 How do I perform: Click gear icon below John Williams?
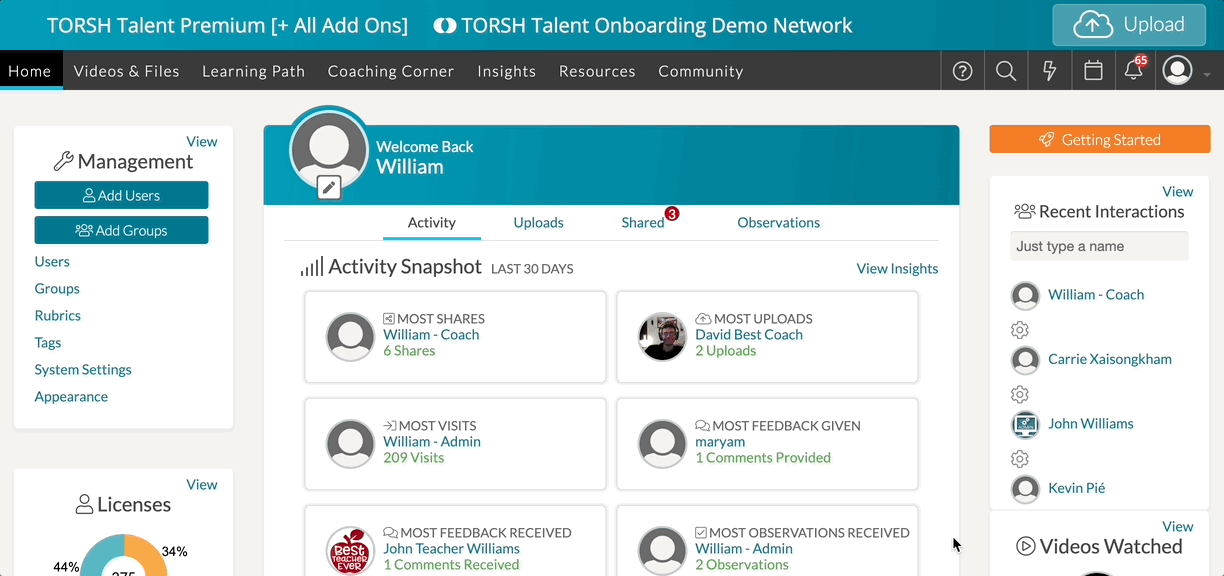click(1020, 459)
